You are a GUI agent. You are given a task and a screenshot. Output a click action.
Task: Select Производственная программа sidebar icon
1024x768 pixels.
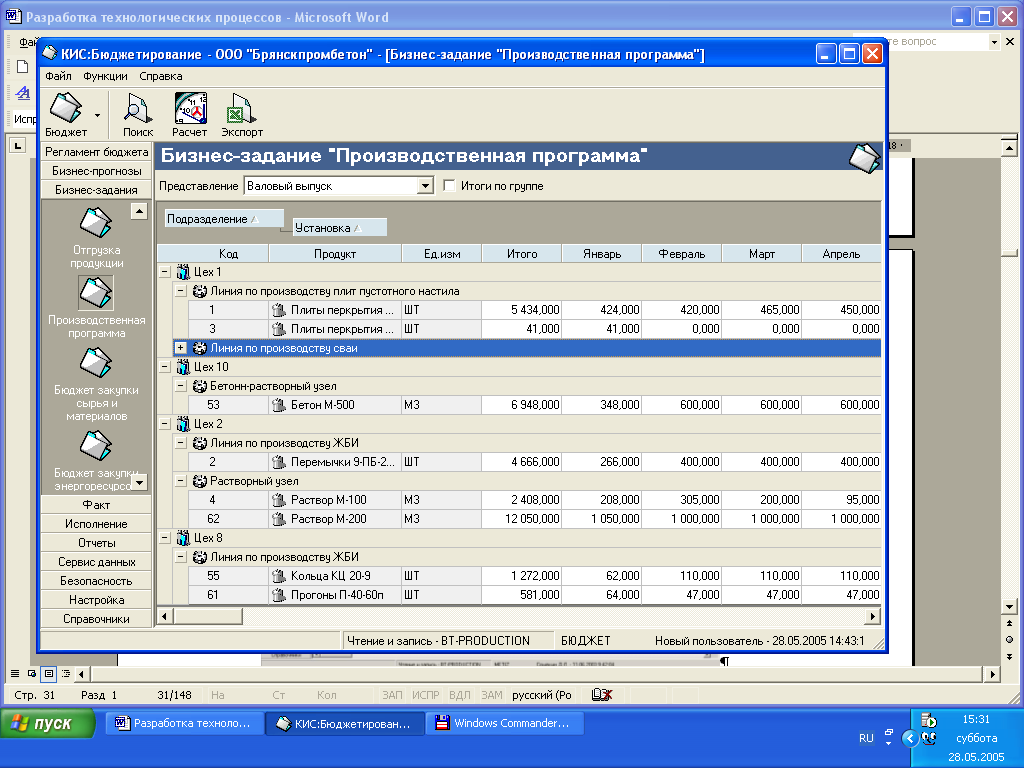(96, 293)
